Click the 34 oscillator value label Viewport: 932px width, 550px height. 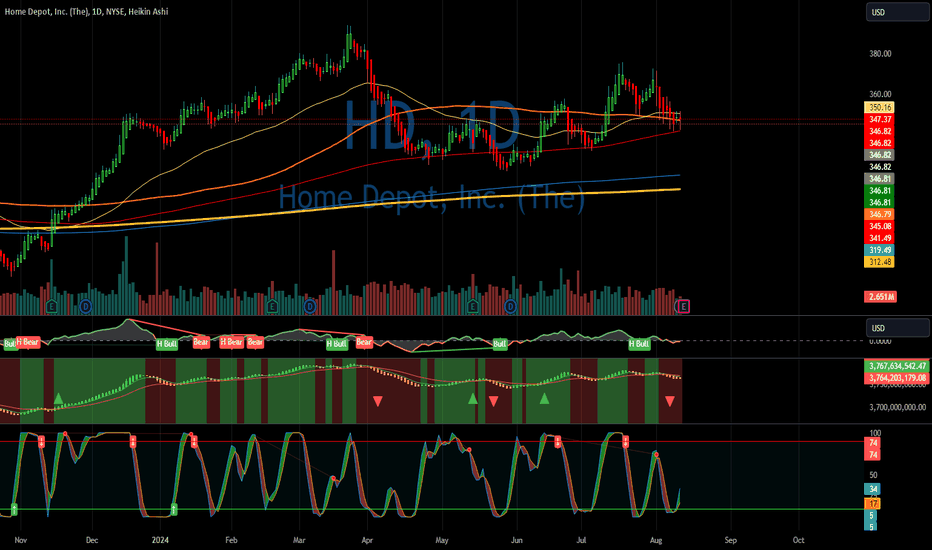click(873, 489)
